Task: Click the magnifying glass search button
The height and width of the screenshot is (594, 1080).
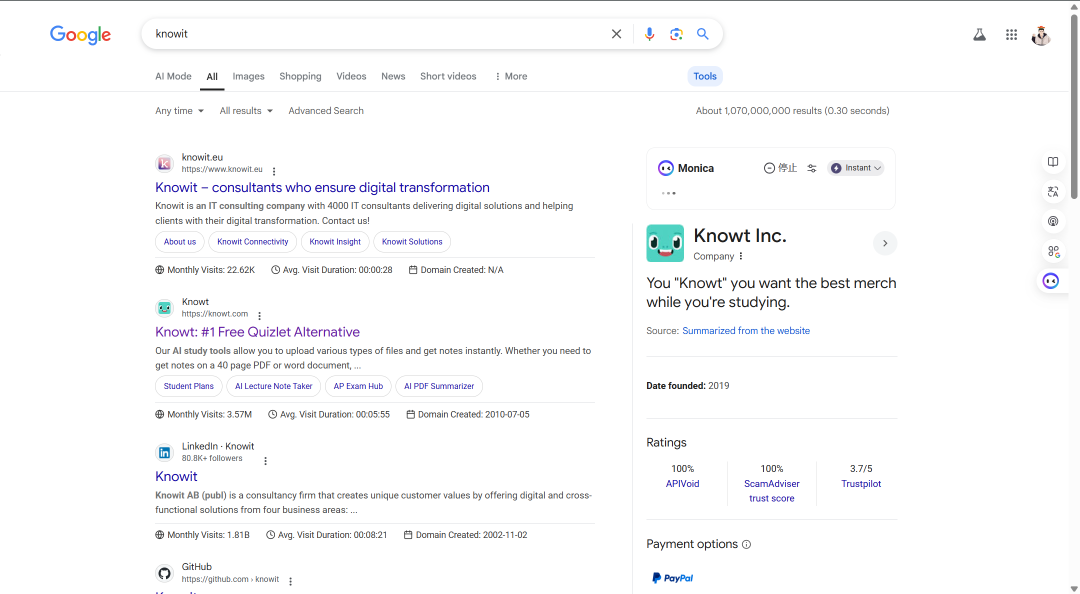Action: [703, 34]
